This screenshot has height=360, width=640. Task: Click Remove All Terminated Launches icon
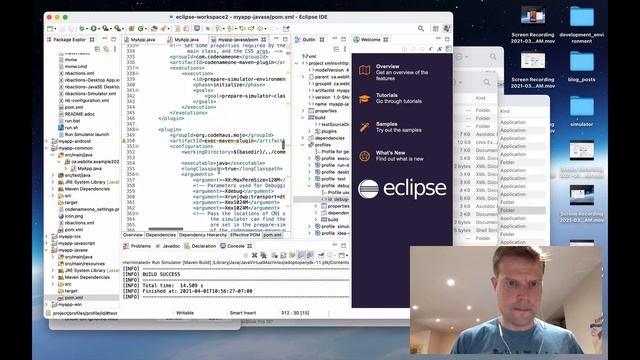[264, 256]
